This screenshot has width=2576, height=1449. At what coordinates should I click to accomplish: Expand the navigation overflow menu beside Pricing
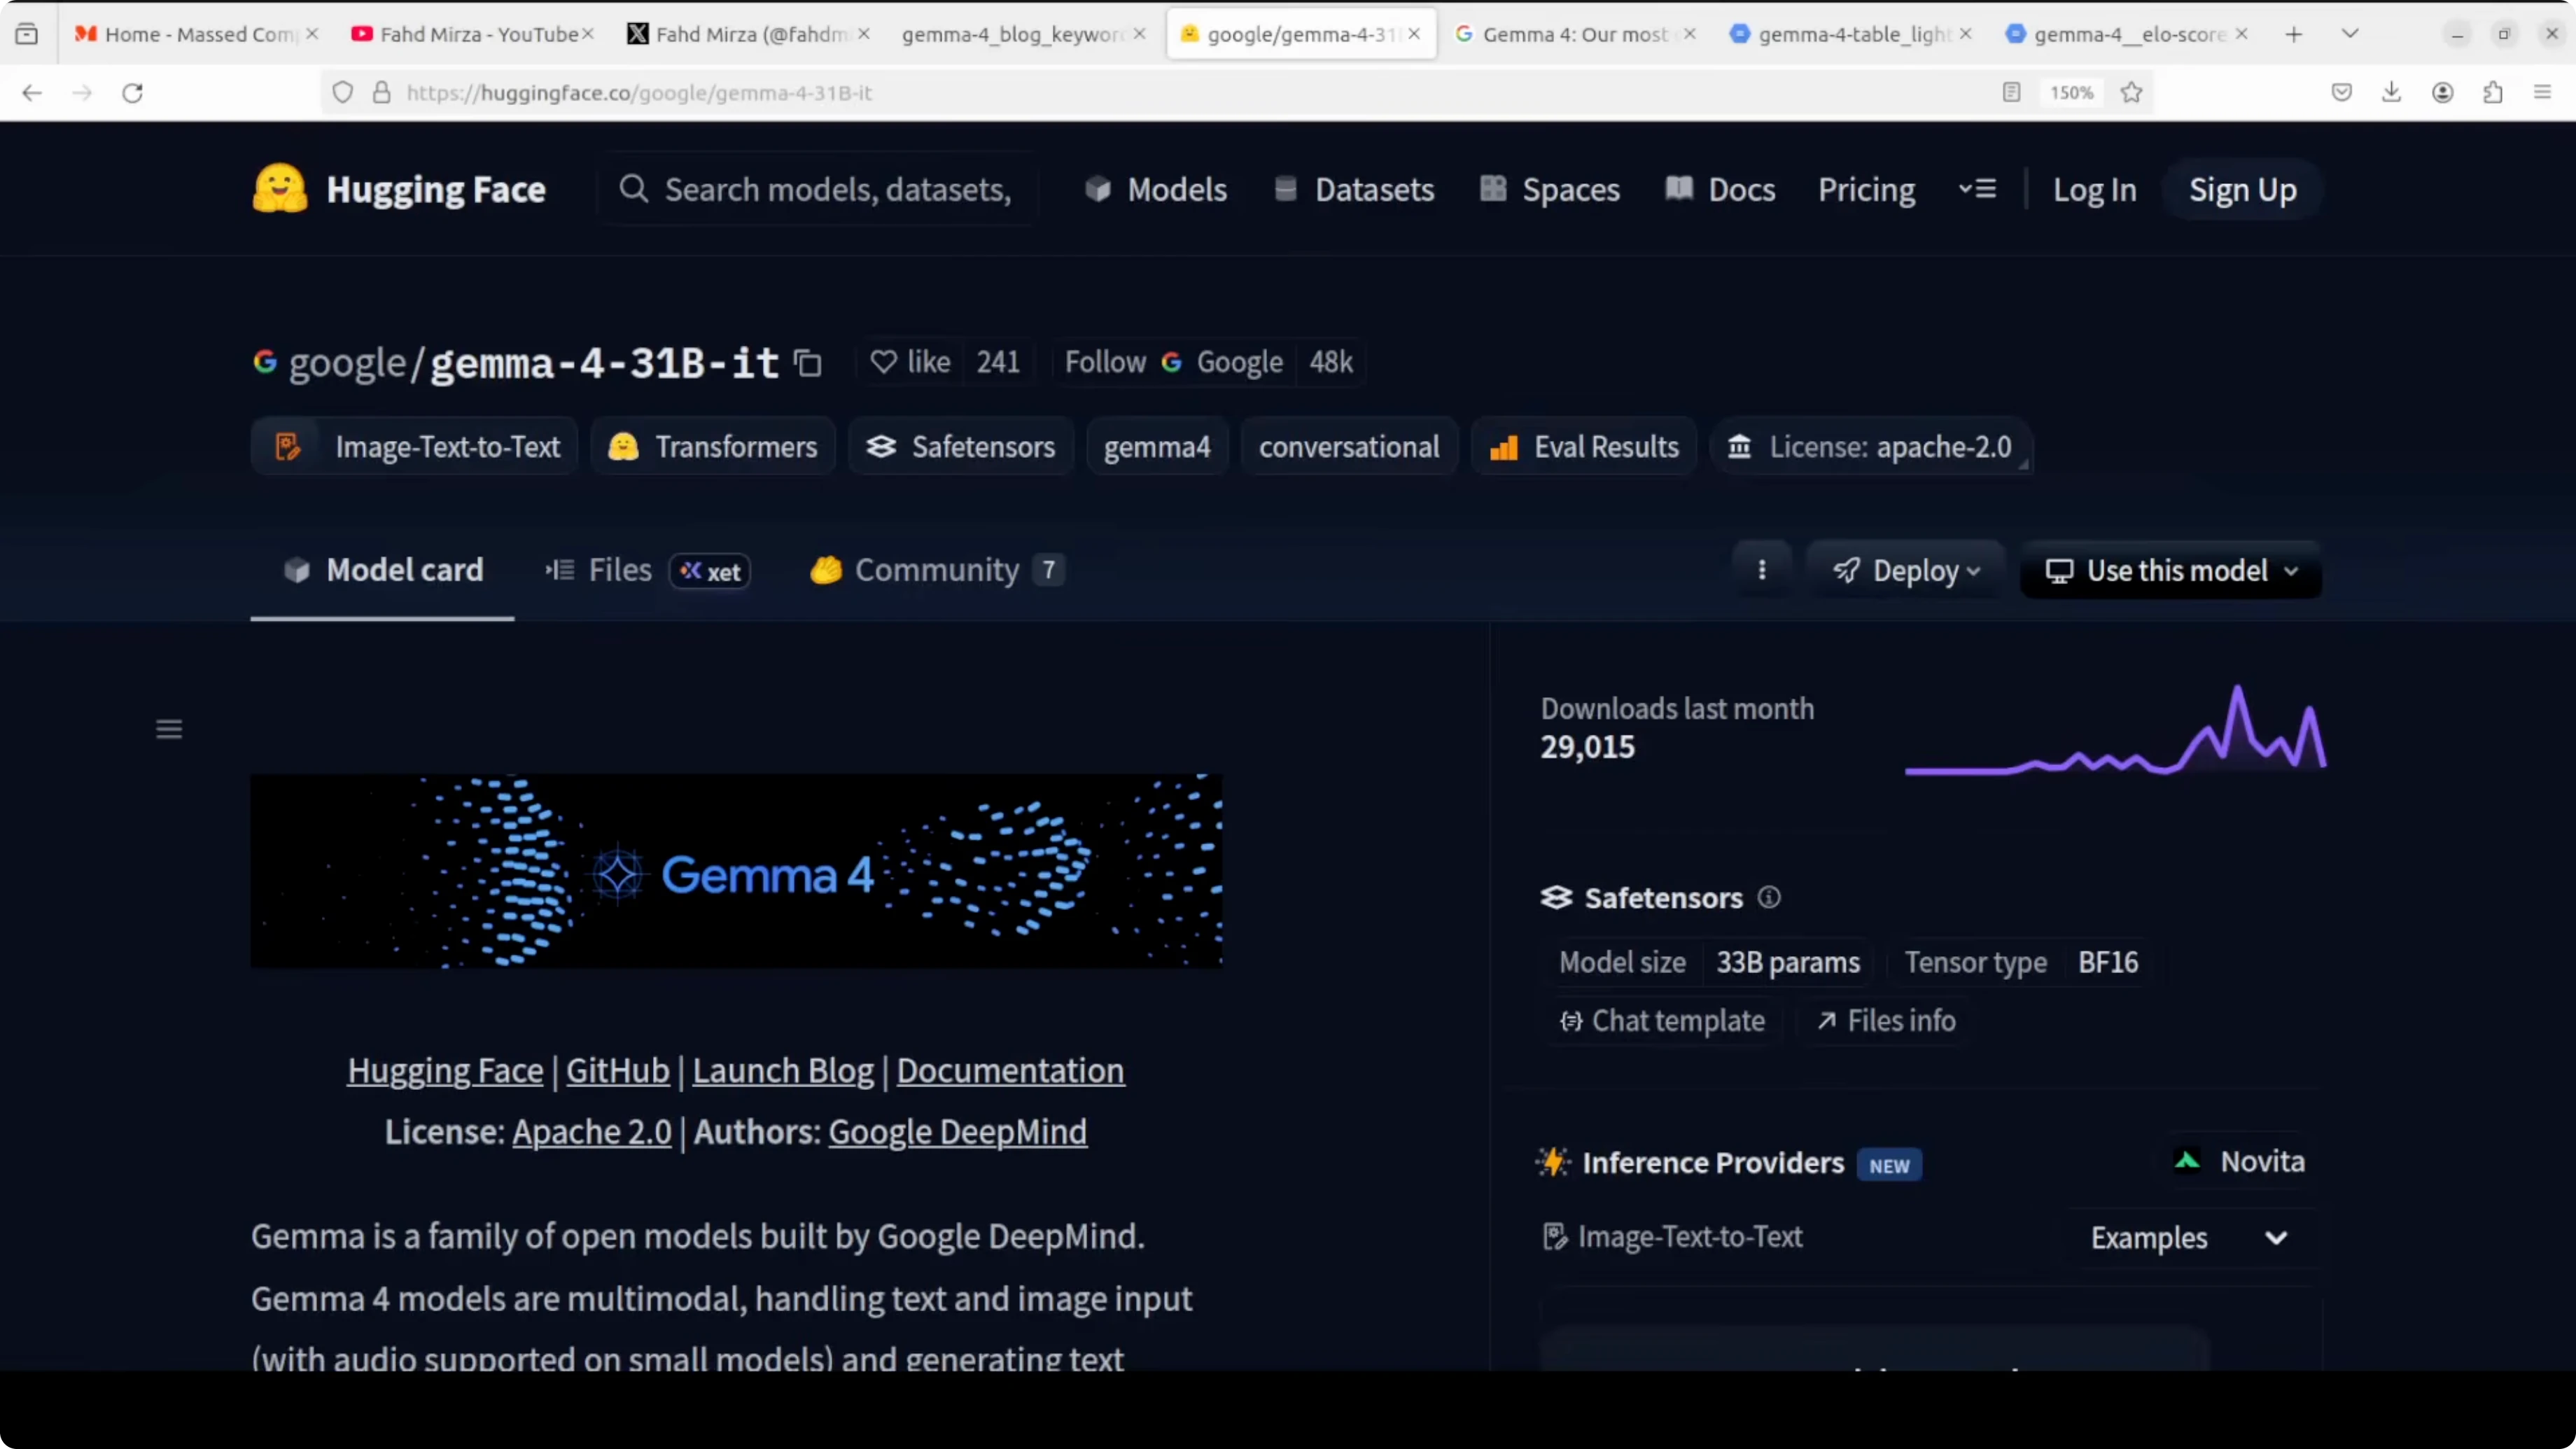(1977, 189)
